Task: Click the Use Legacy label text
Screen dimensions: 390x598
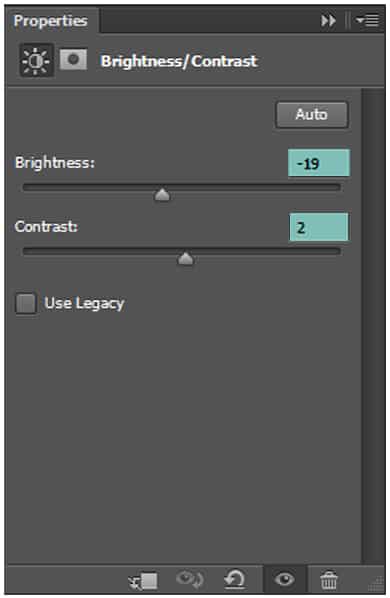Action: point(84,304)
